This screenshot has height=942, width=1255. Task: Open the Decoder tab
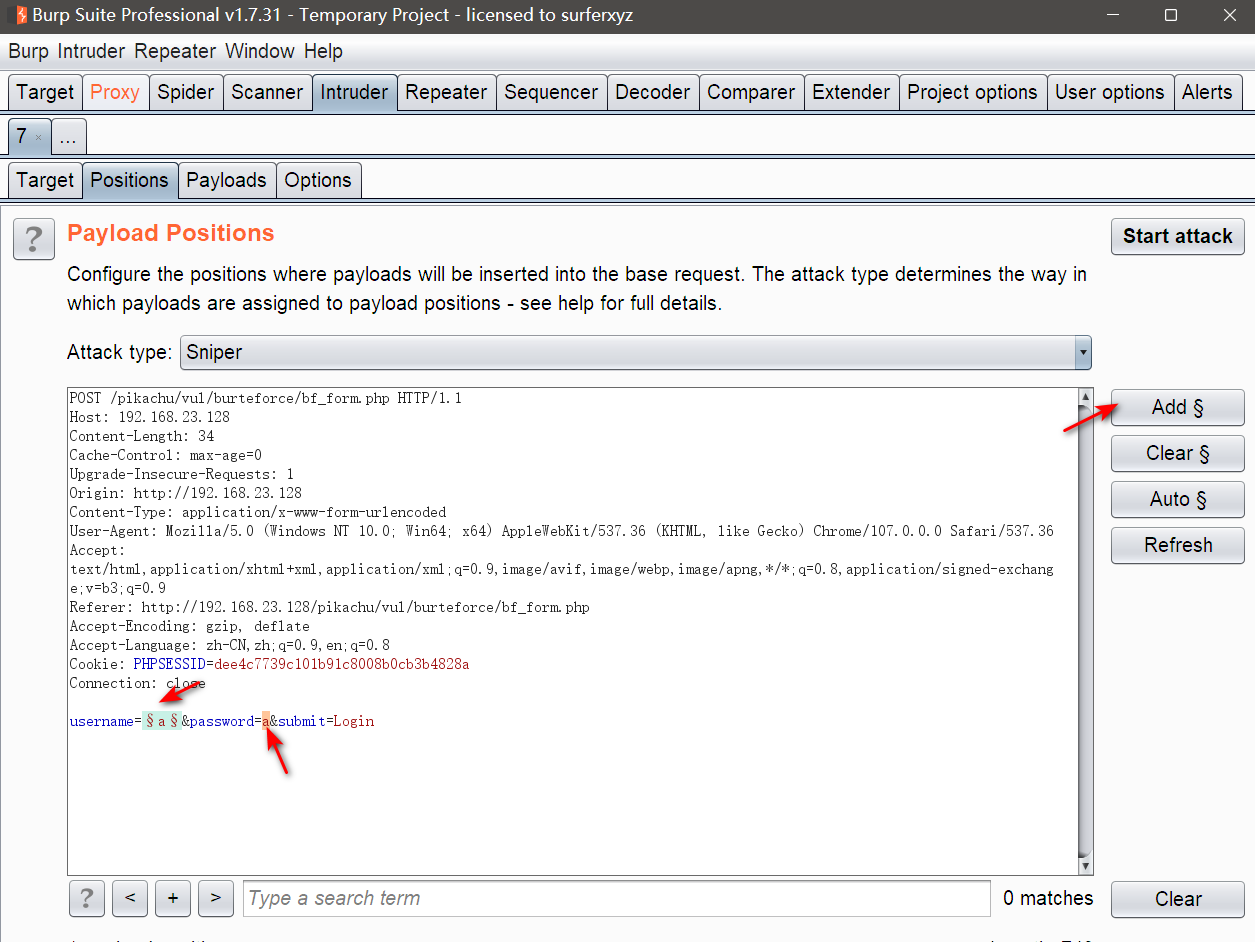(x=652, y=92)
